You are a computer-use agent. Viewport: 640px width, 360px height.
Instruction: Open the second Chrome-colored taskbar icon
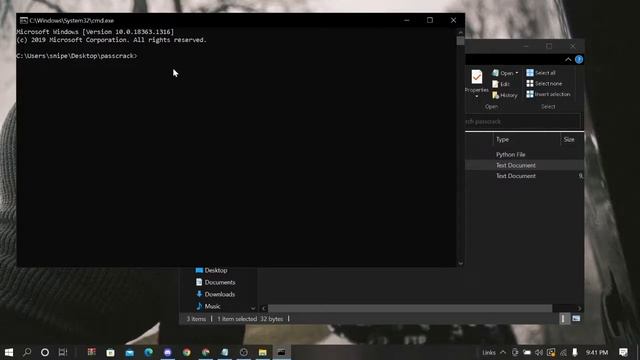coord(206,352)
